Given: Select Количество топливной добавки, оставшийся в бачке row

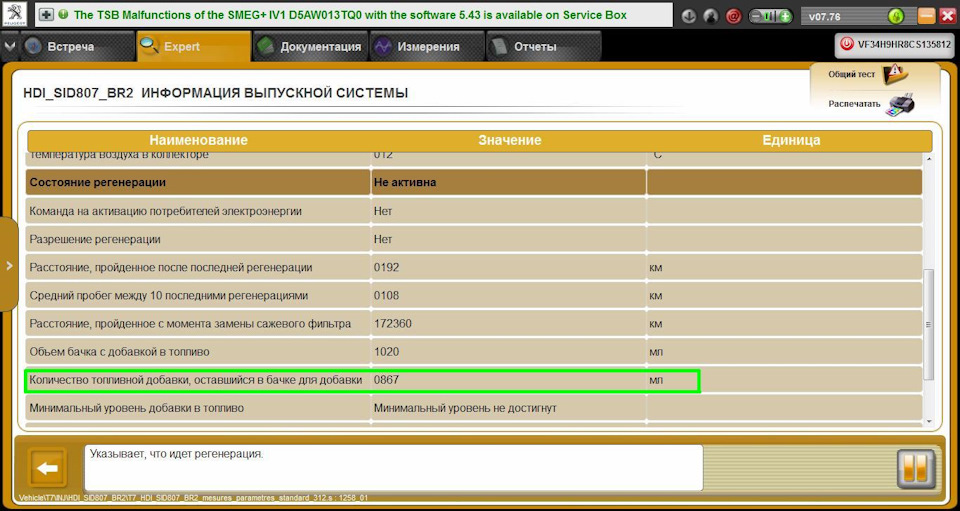Looking at the screenshot, I should pos(474,380).
